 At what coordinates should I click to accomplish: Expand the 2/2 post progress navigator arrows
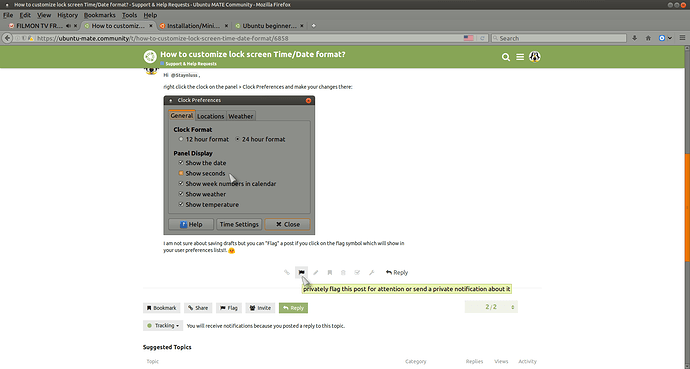point(513,307)
